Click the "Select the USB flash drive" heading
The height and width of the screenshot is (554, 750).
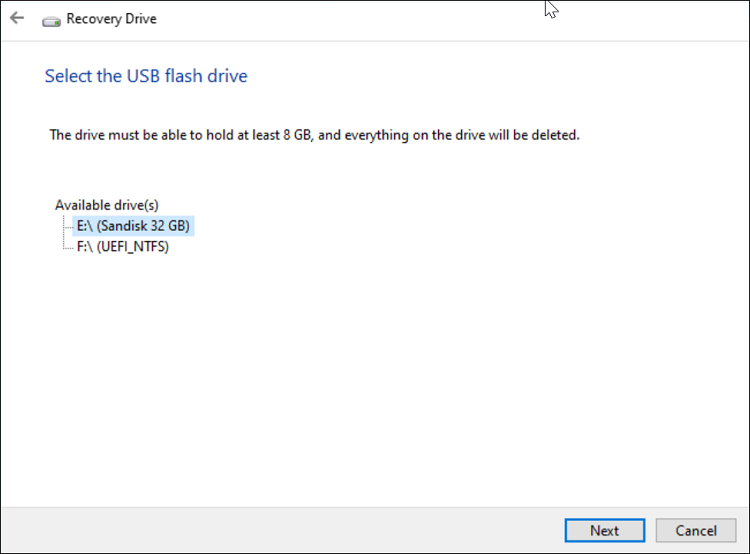pos(146,76)
